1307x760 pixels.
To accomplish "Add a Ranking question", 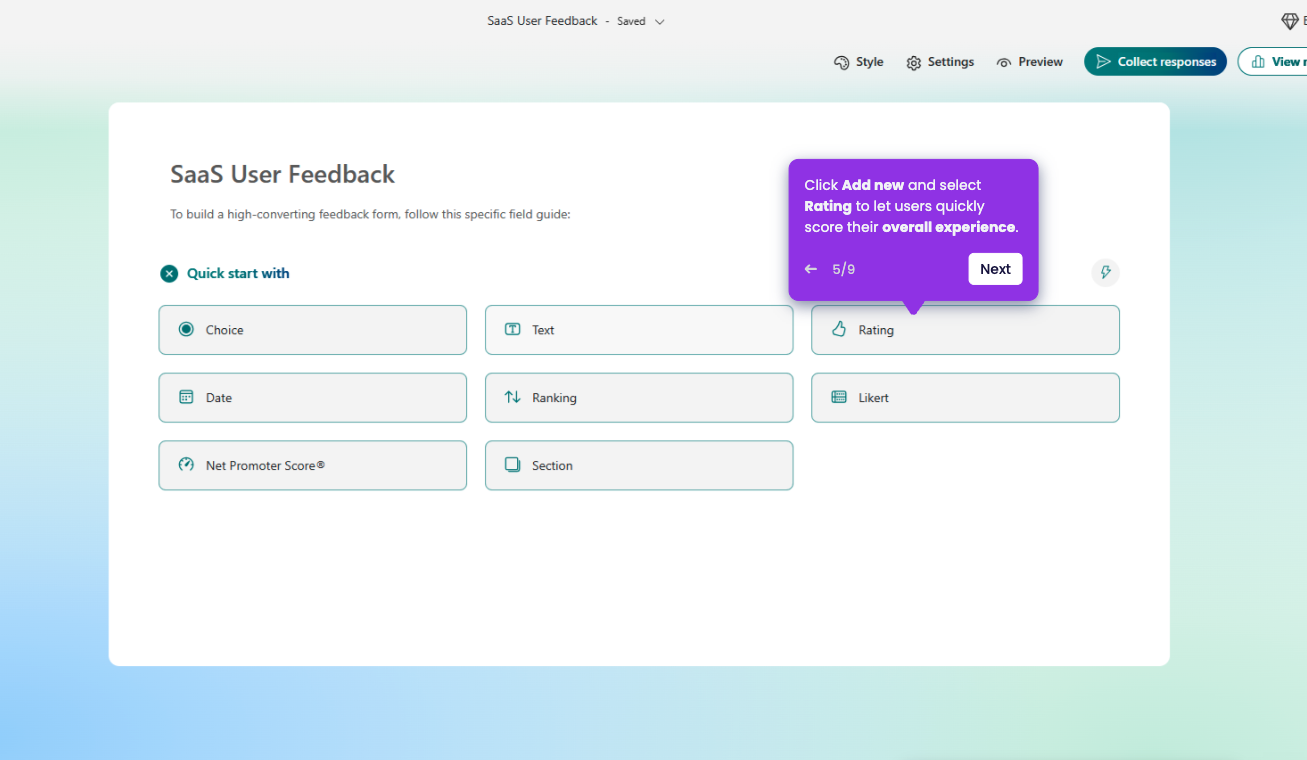I will click(639, 398).
